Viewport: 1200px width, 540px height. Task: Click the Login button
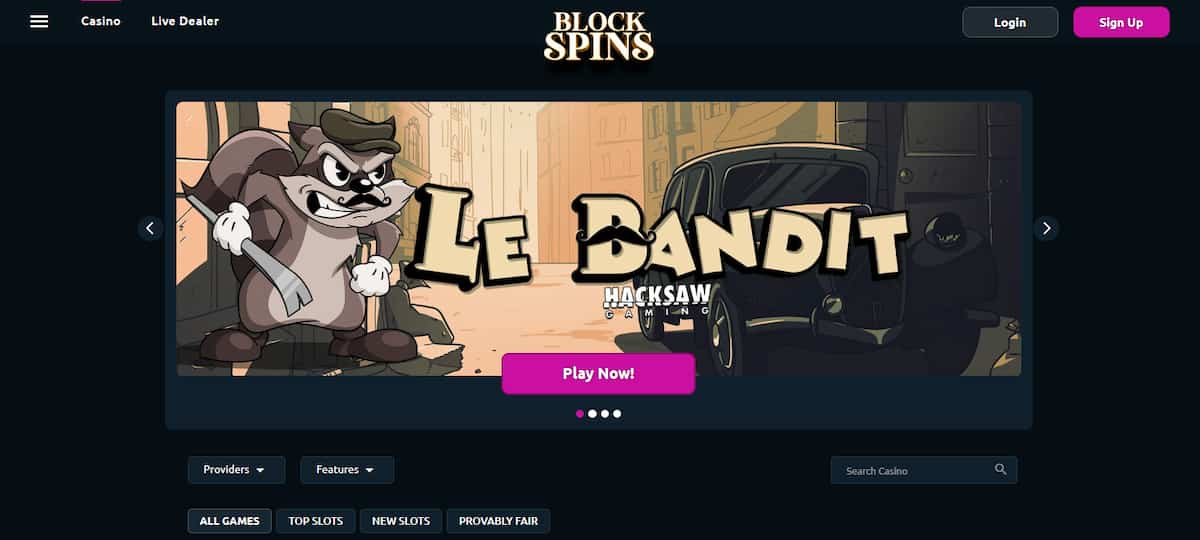tap(1010, 22)
